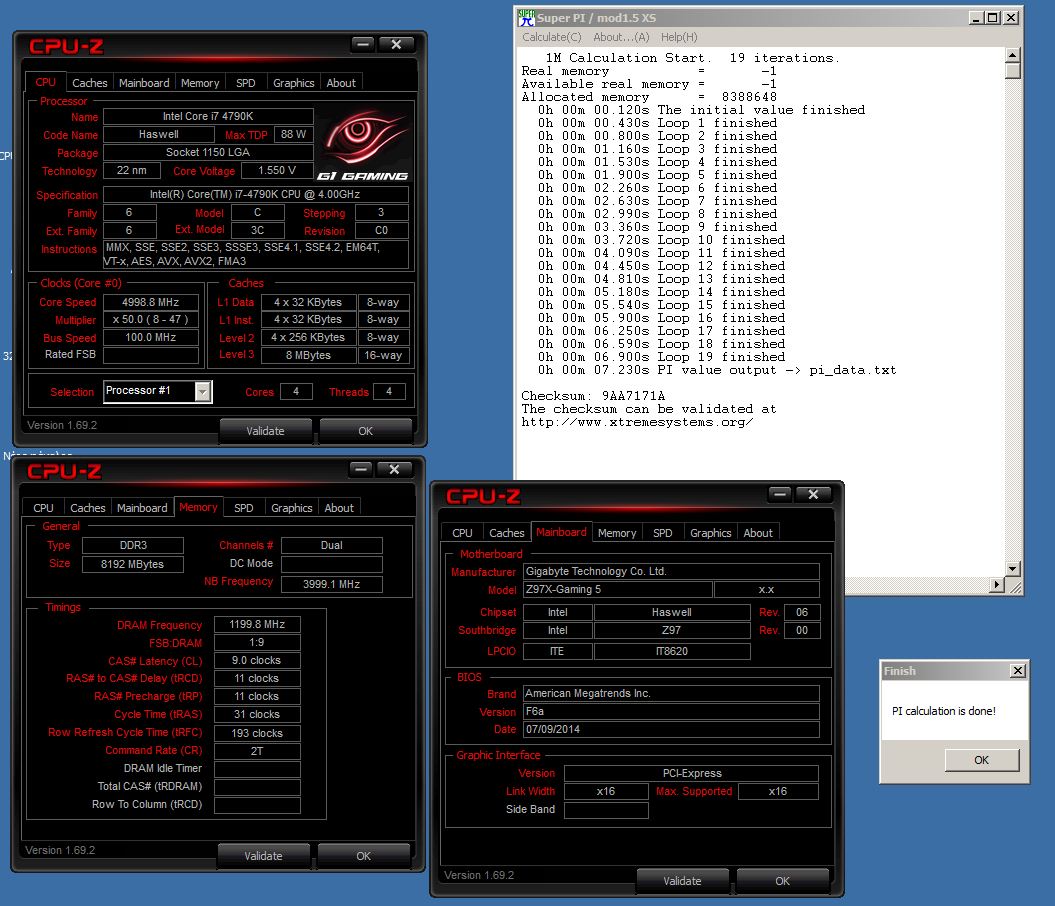This screenshot has height=906, width=1055.
Task: Click the BIOS Brand value "American Megatrends Inc."
Action: click(x=671, y=693)
